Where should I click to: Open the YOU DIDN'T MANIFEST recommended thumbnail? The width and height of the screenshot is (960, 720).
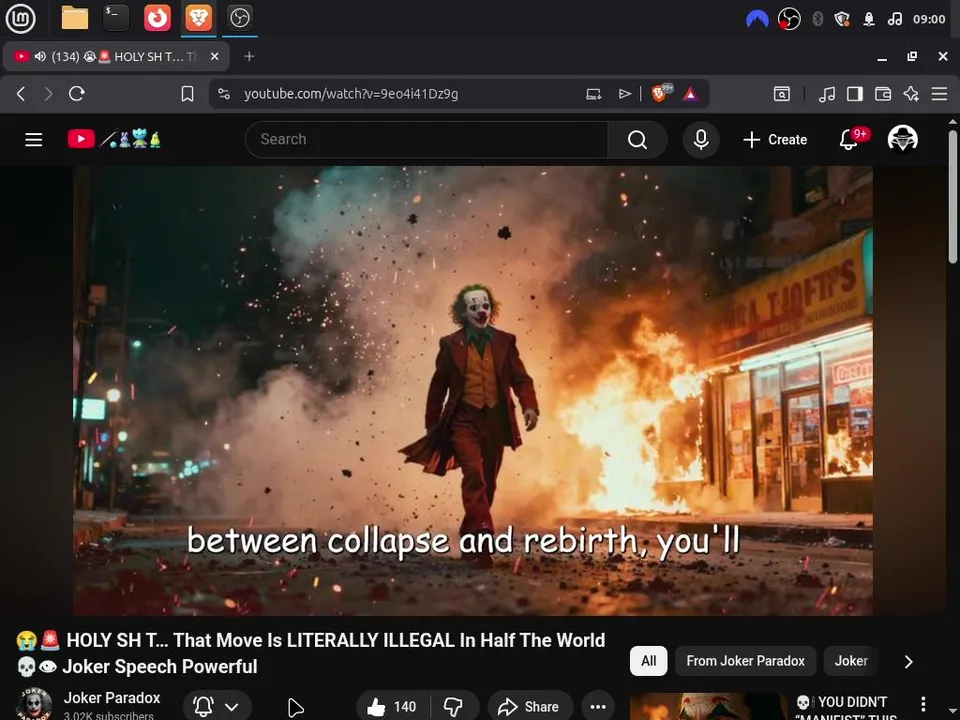coord(708,707)
